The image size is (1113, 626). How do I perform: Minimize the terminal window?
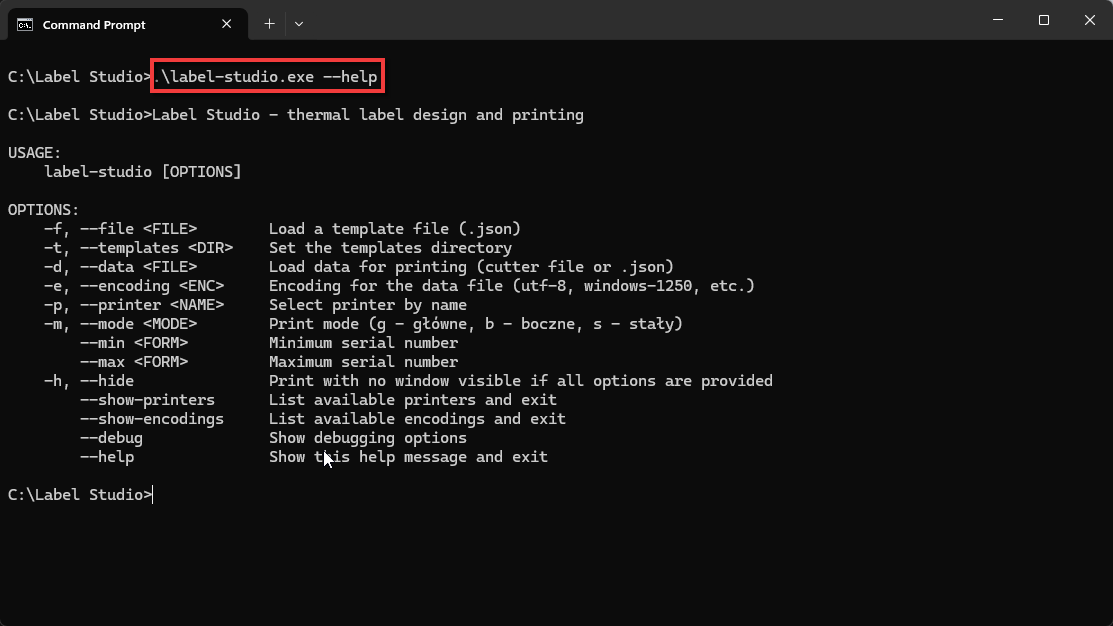coord(998,20)
